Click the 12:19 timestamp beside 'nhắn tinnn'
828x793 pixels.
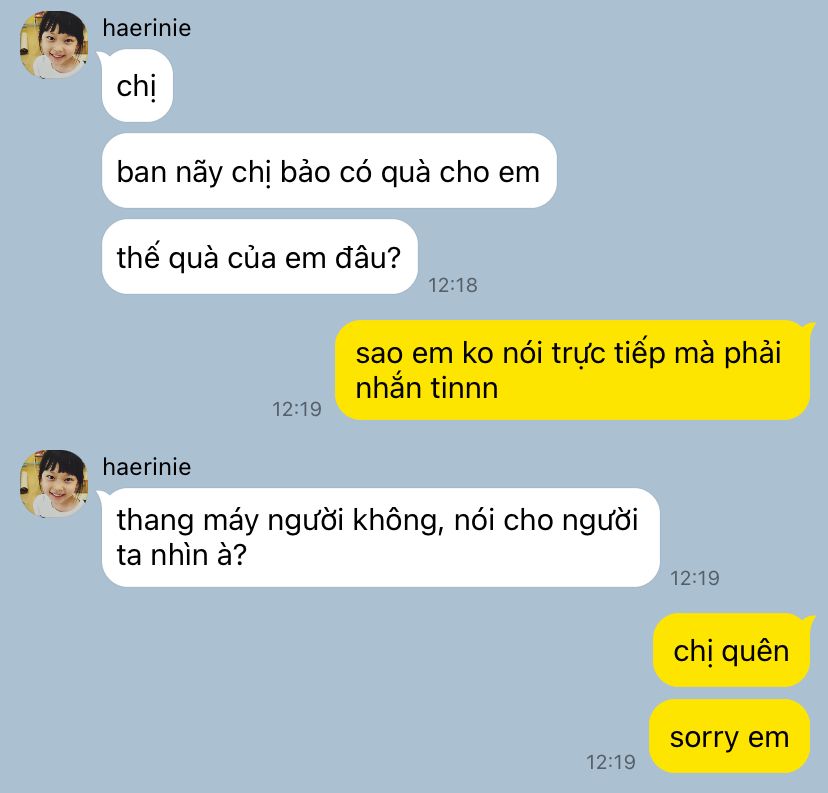[297, 409]
